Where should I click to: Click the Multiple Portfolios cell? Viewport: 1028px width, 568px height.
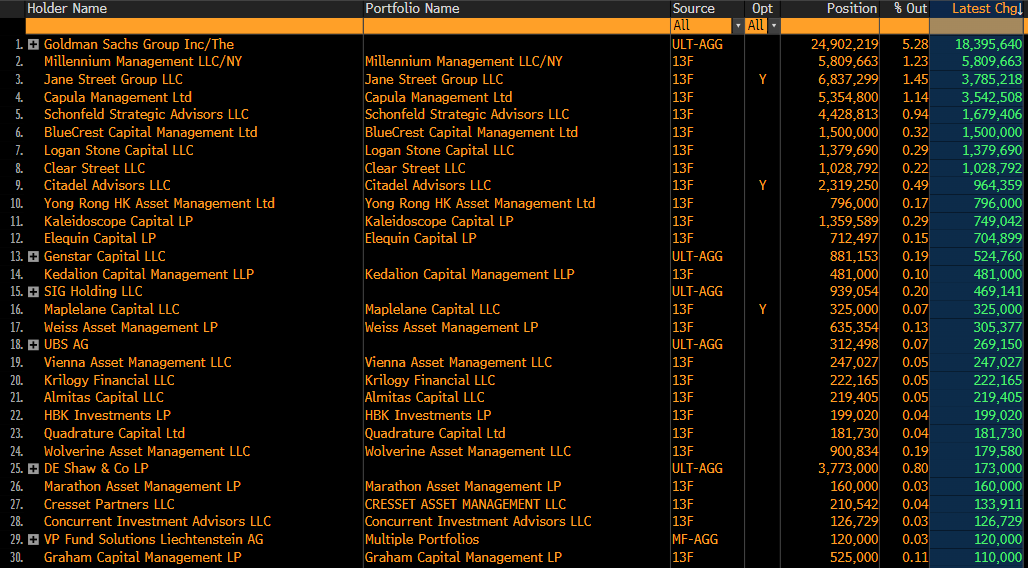(x=422, y=540)
